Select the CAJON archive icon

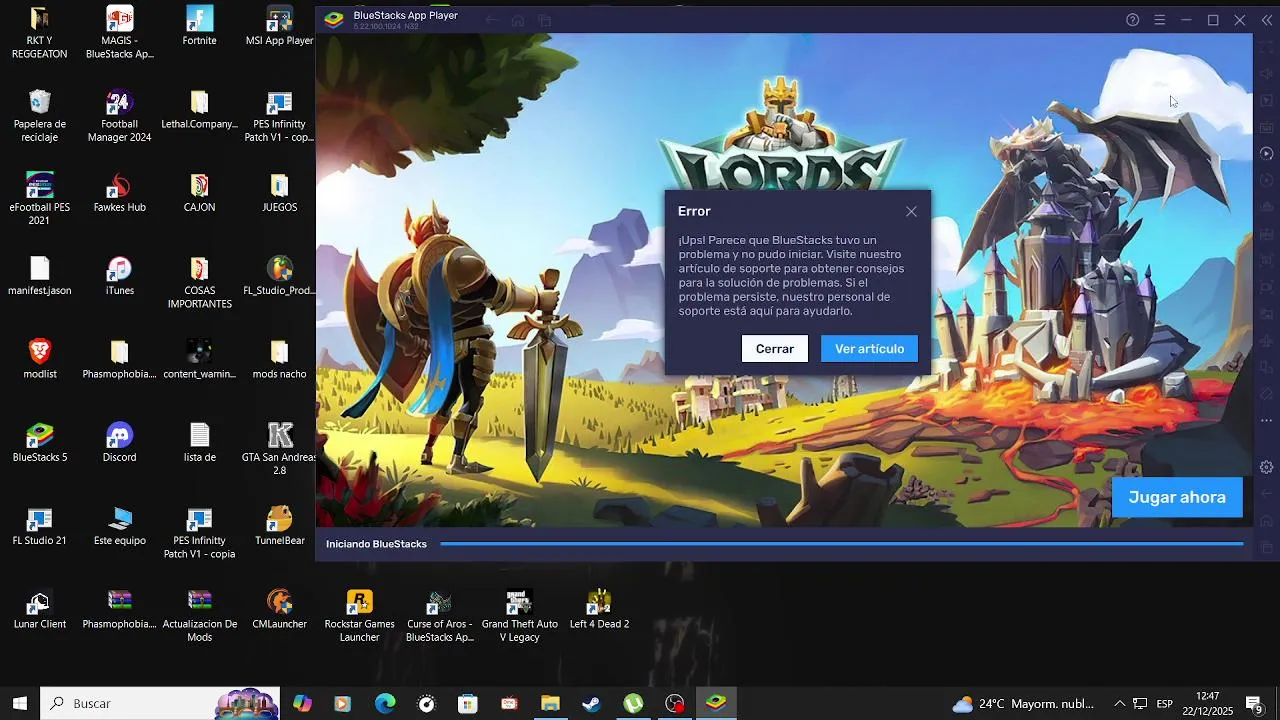coord(200,193)
